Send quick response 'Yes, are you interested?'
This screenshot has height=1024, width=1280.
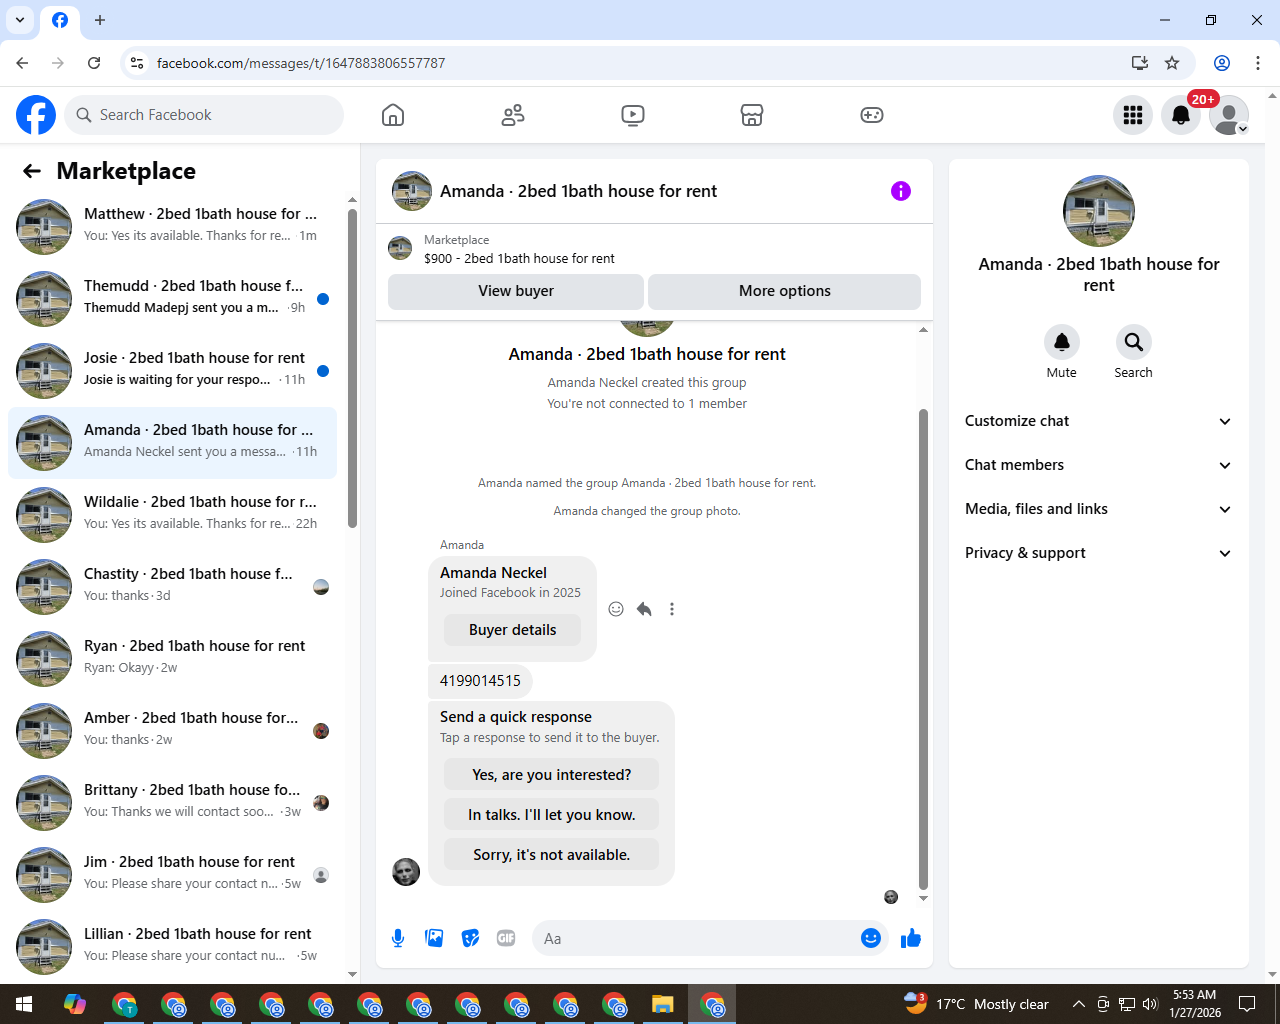tap(551, 775)
